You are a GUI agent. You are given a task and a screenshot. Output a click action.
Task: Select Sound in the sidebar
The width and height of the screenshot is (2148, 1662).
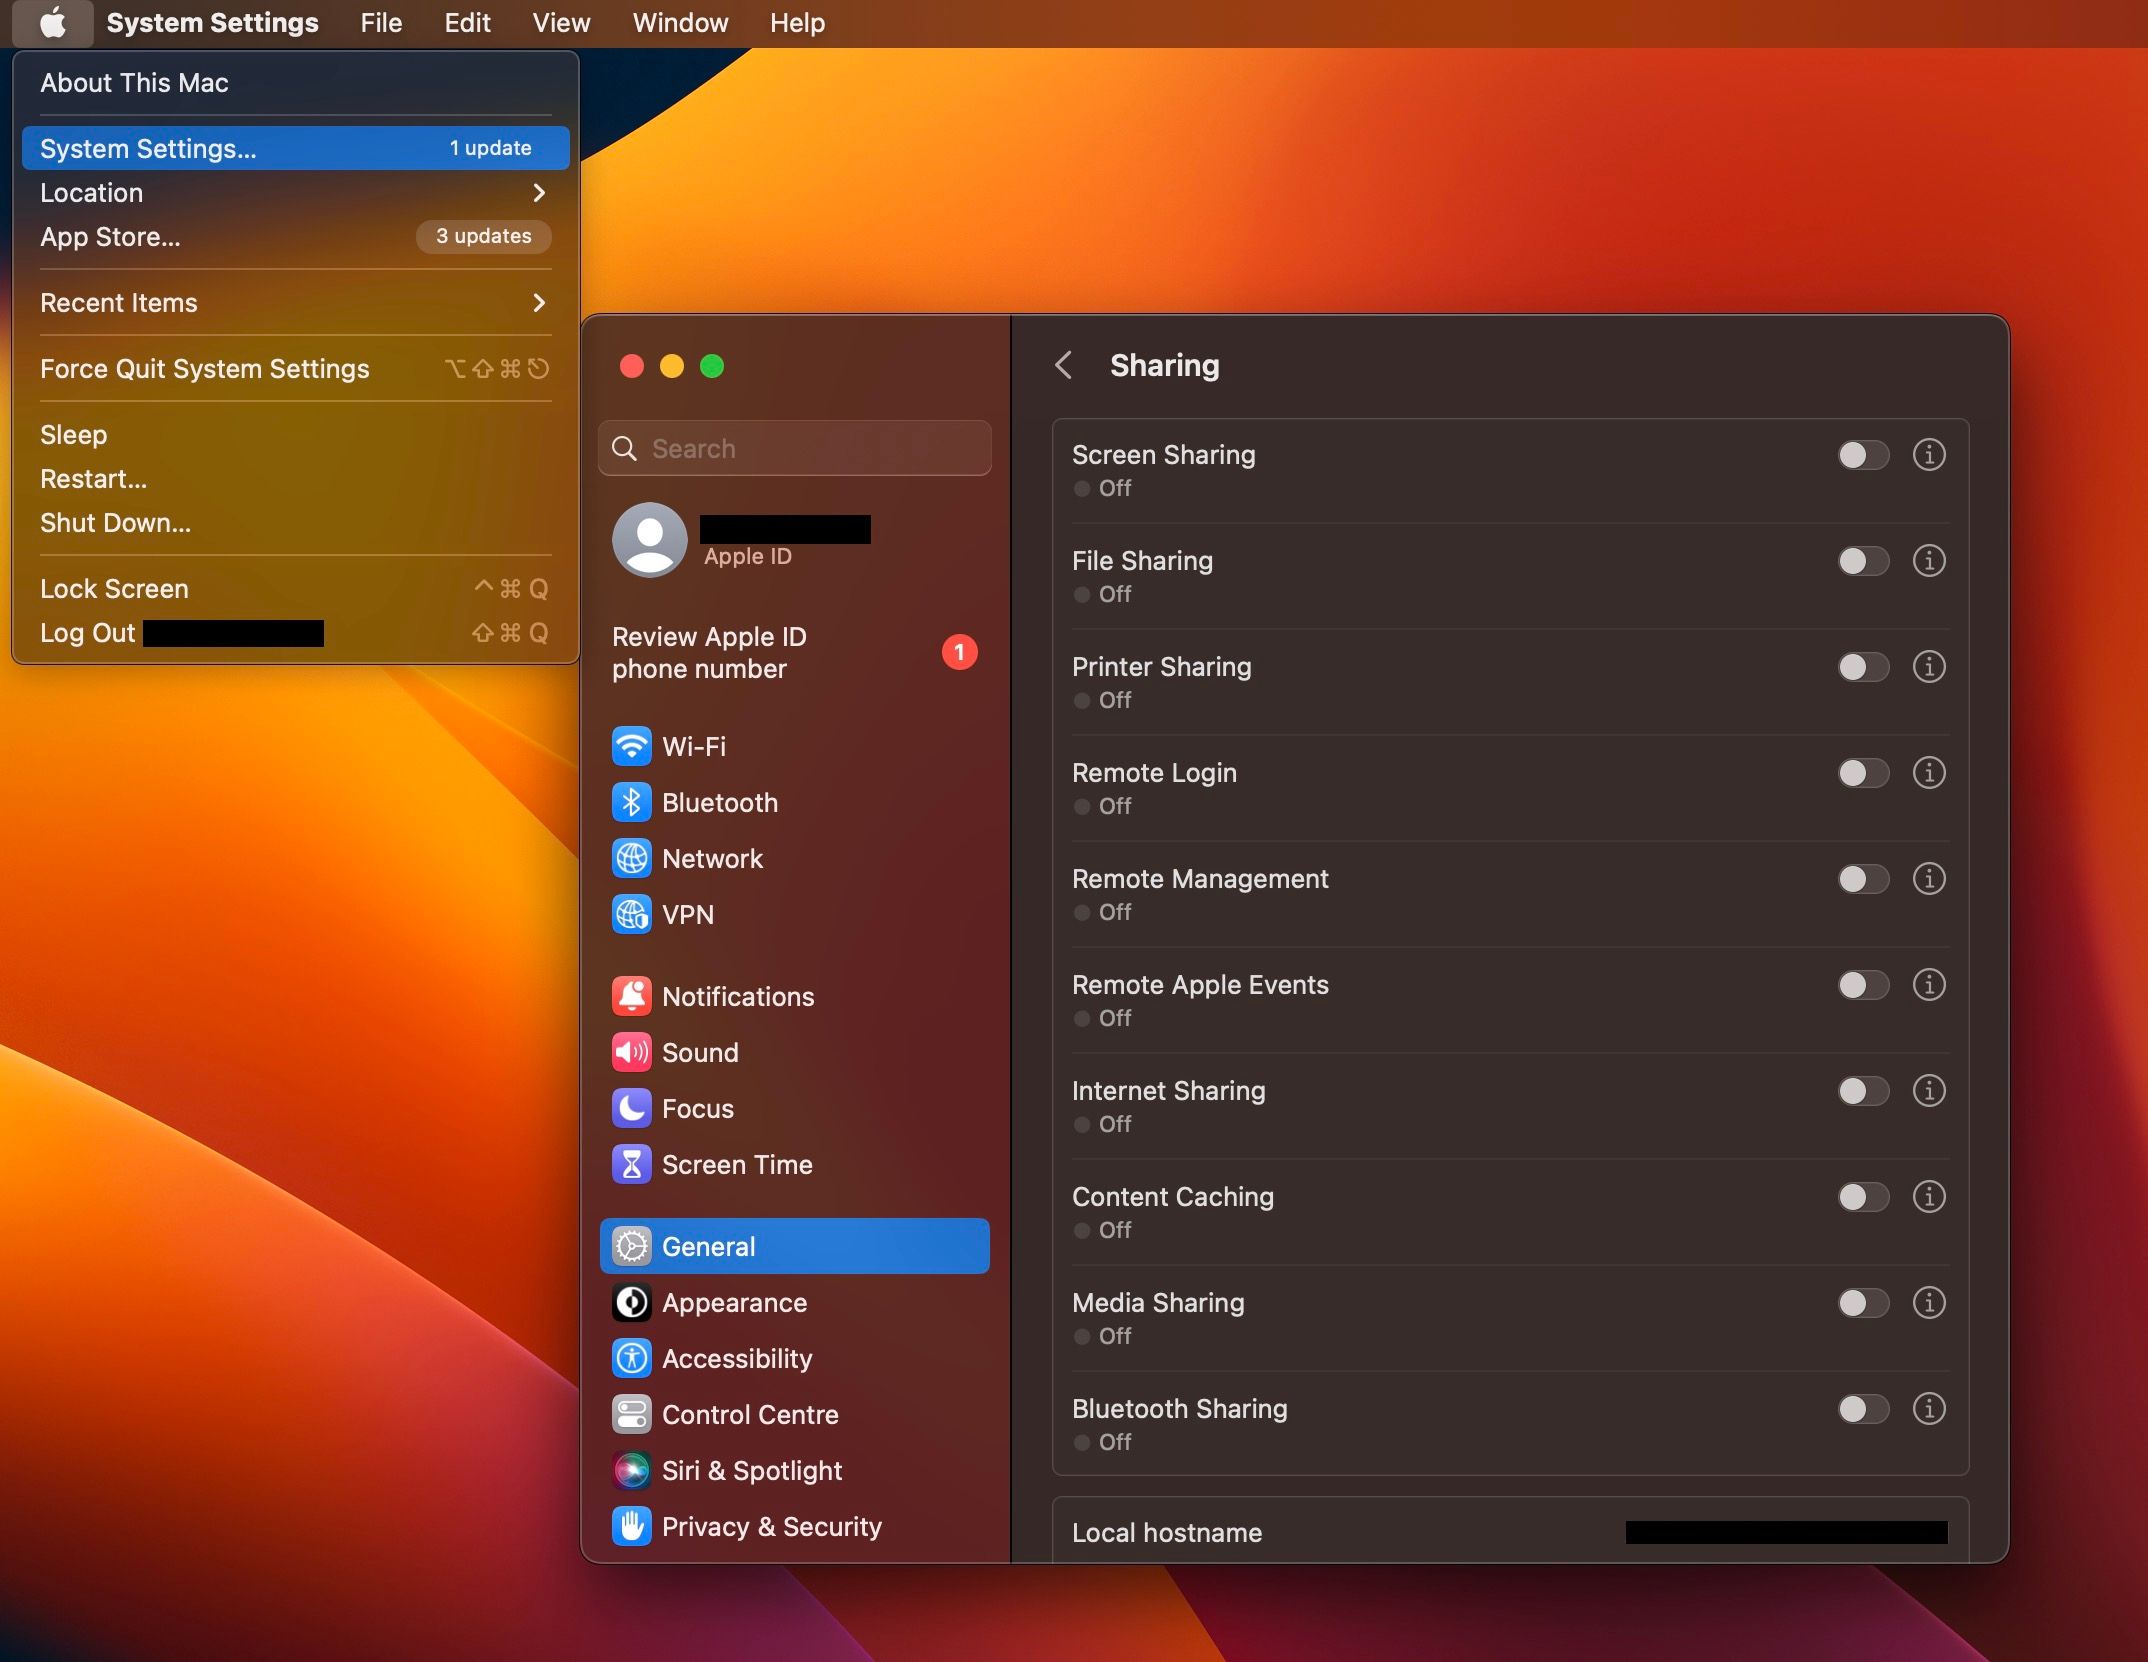[700, 1052]
